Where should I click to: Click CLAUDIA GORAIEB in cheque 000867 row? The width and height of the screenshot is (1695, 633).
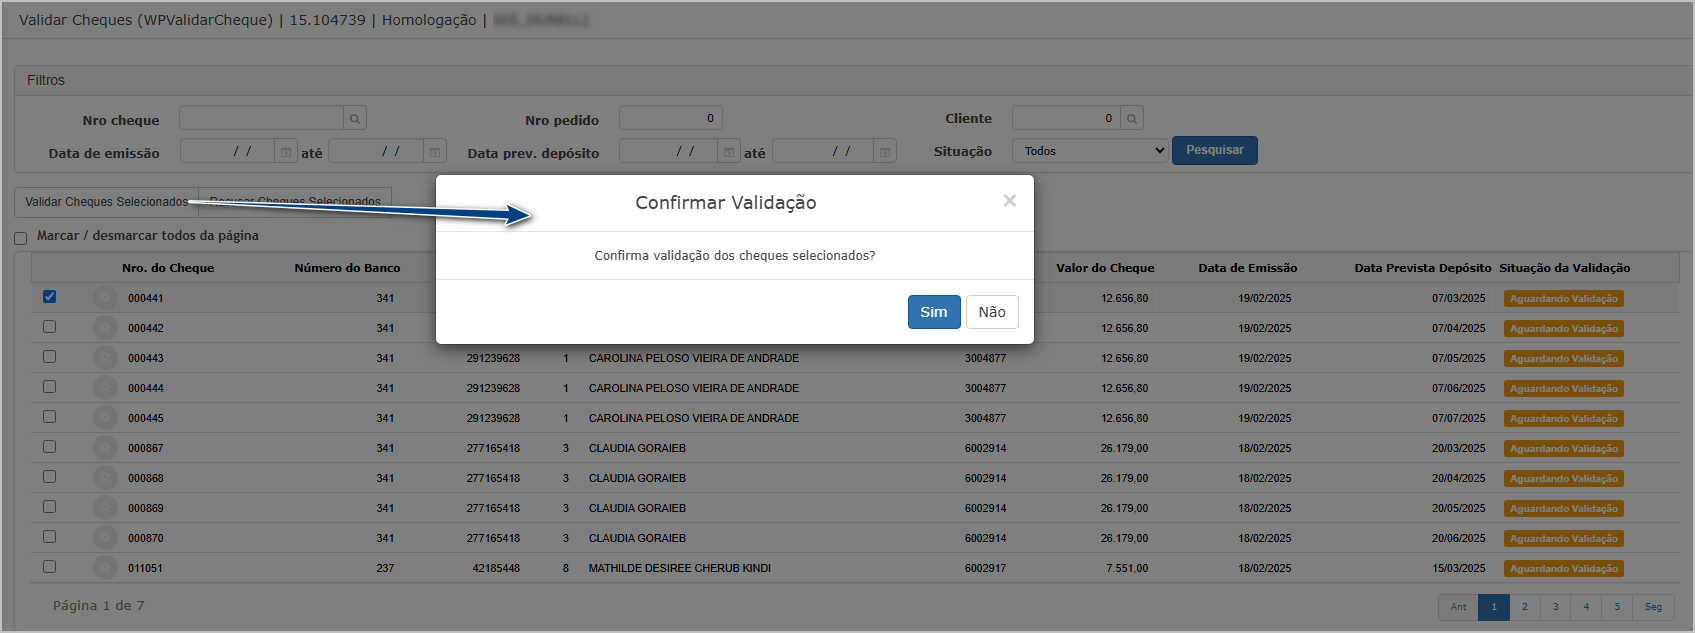[637, 448]
